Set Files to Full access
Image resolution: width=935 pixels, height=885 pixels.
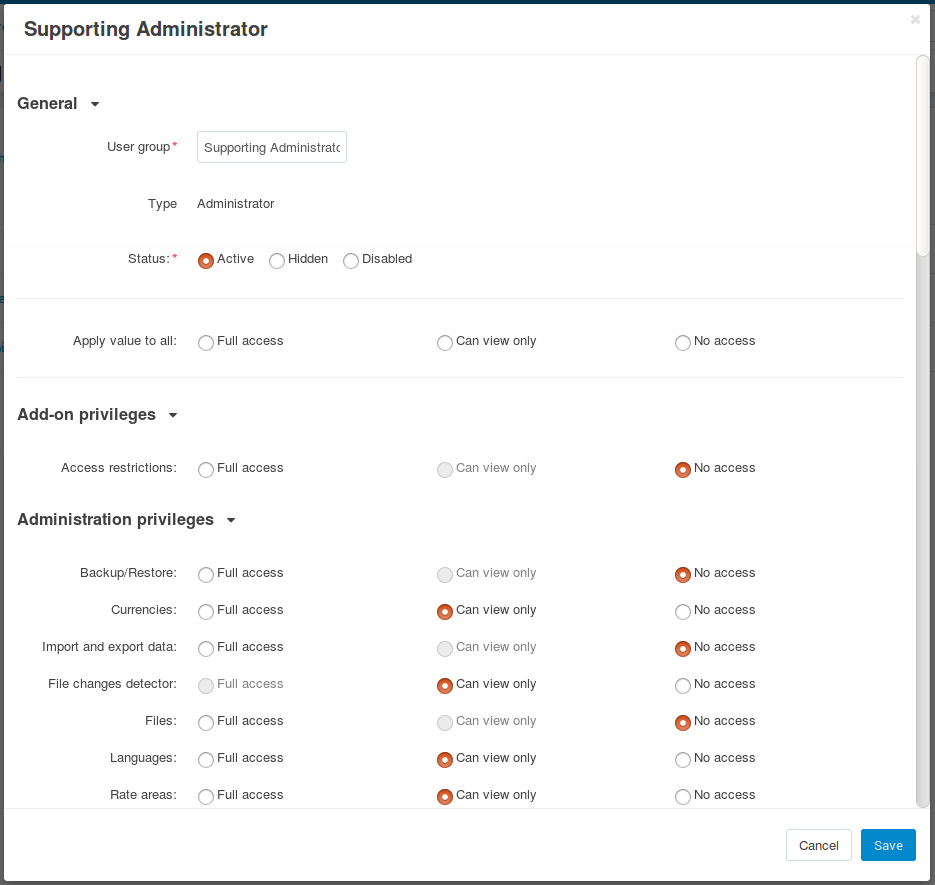206,723
